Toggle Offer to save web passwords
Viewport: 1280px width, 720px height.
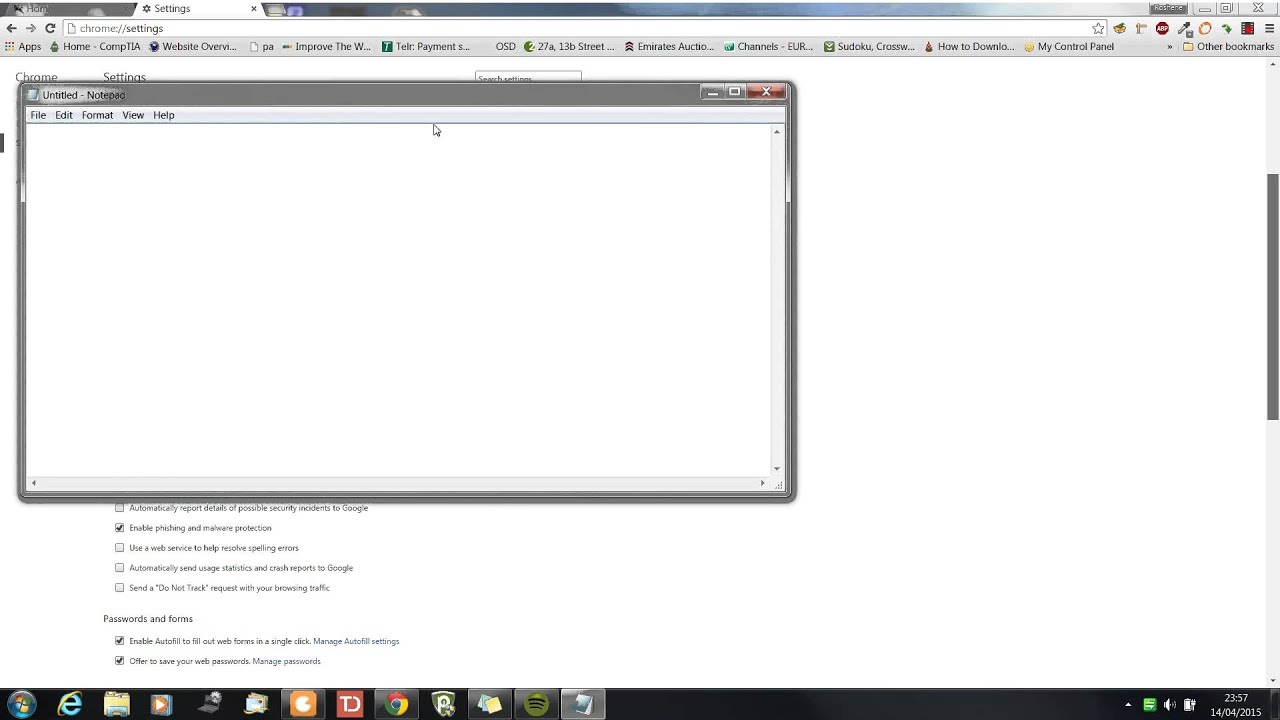(120, 661)
